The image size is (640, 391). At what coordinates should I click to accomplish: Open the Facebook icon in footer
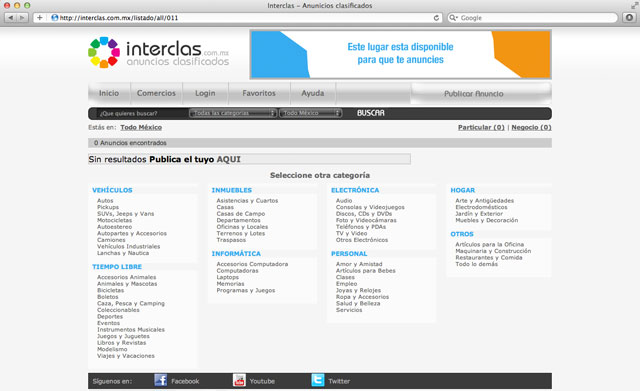[161, 380]
